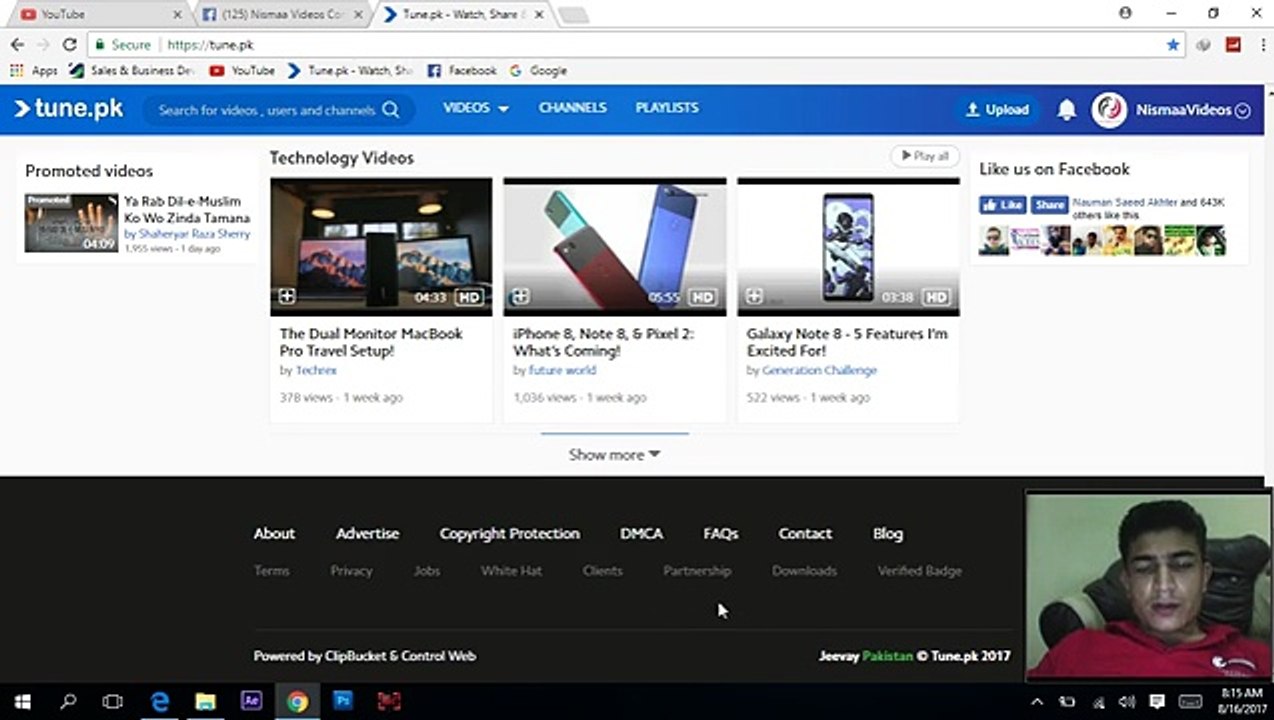Open Techrex channel link
Viewport: 1274px width, 720px height.
point(316,370)
